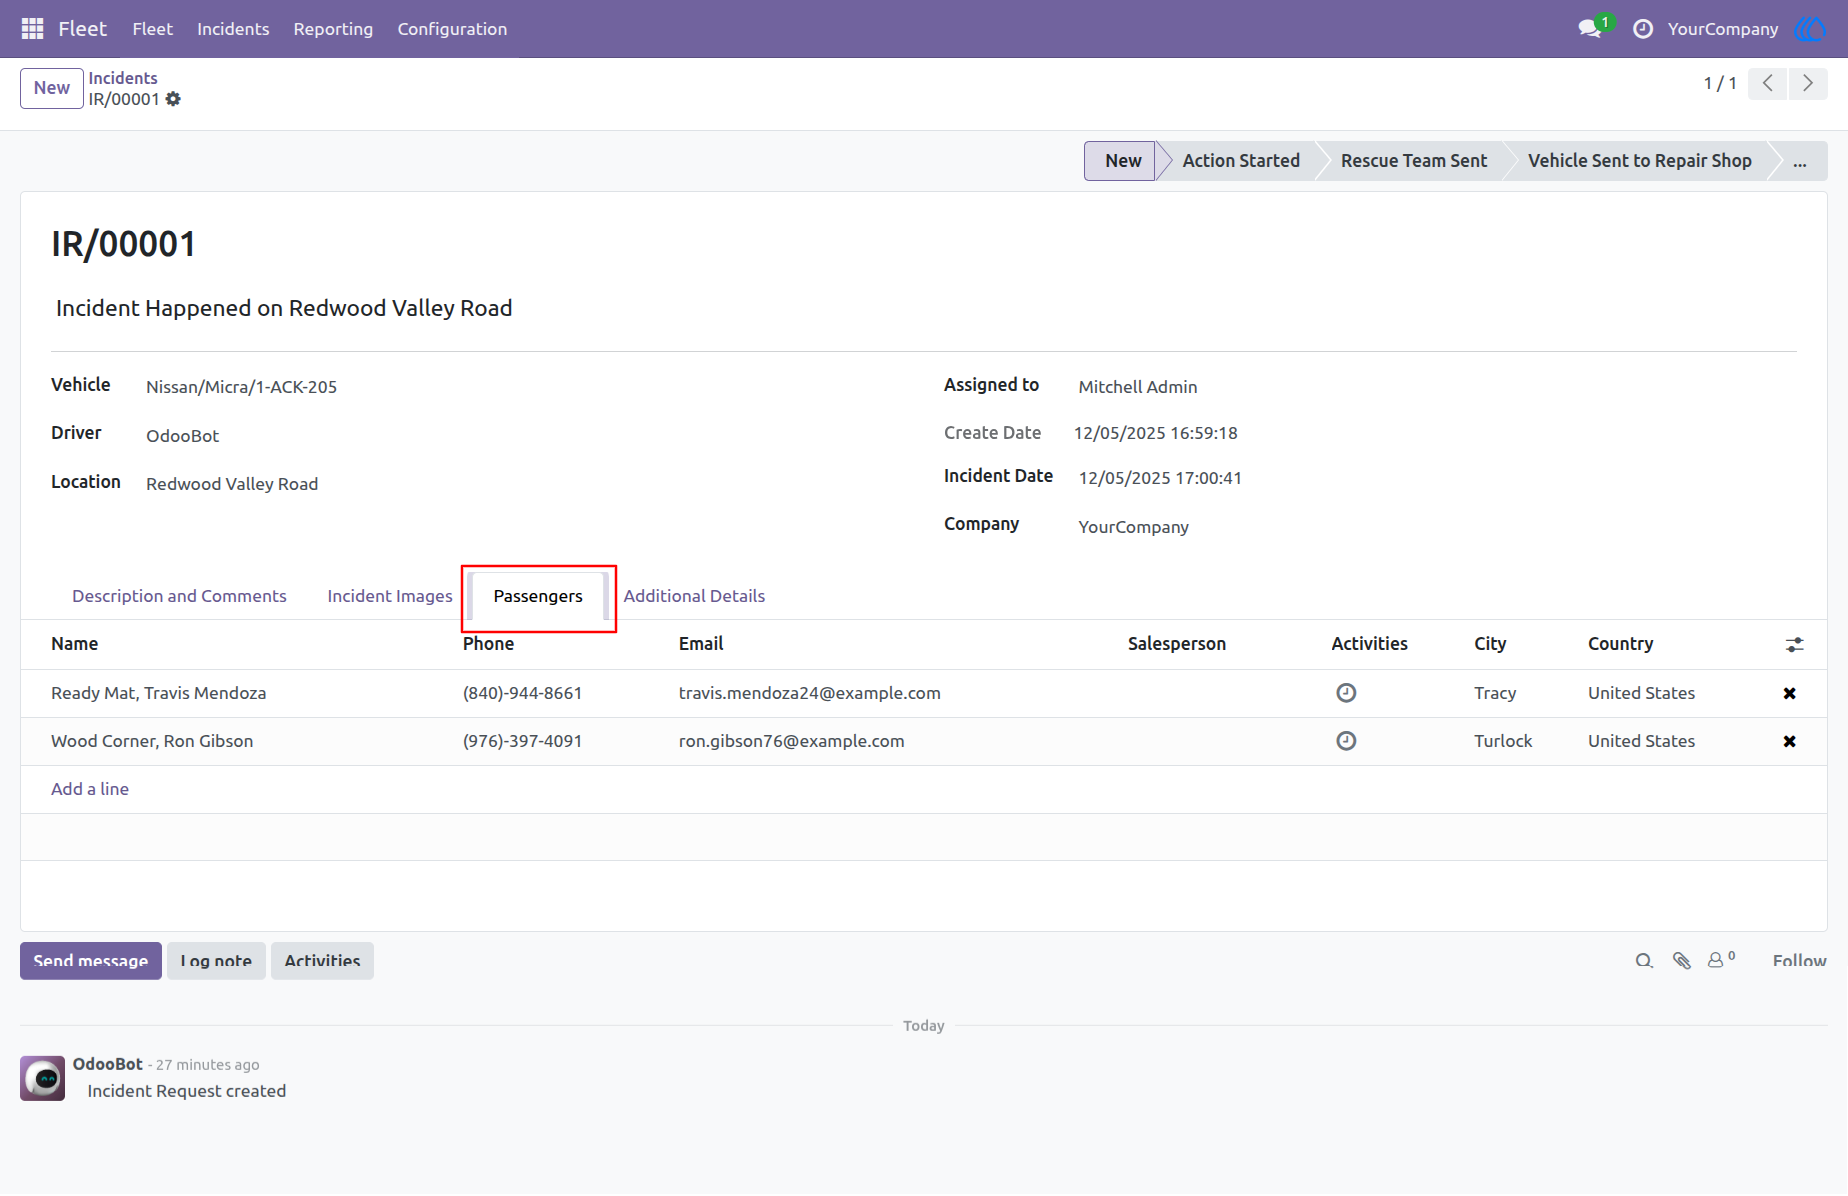This screenshot has height=1196, width=1848.
Task: Click the chatter search icon
Action: (x=1644, y=961)
